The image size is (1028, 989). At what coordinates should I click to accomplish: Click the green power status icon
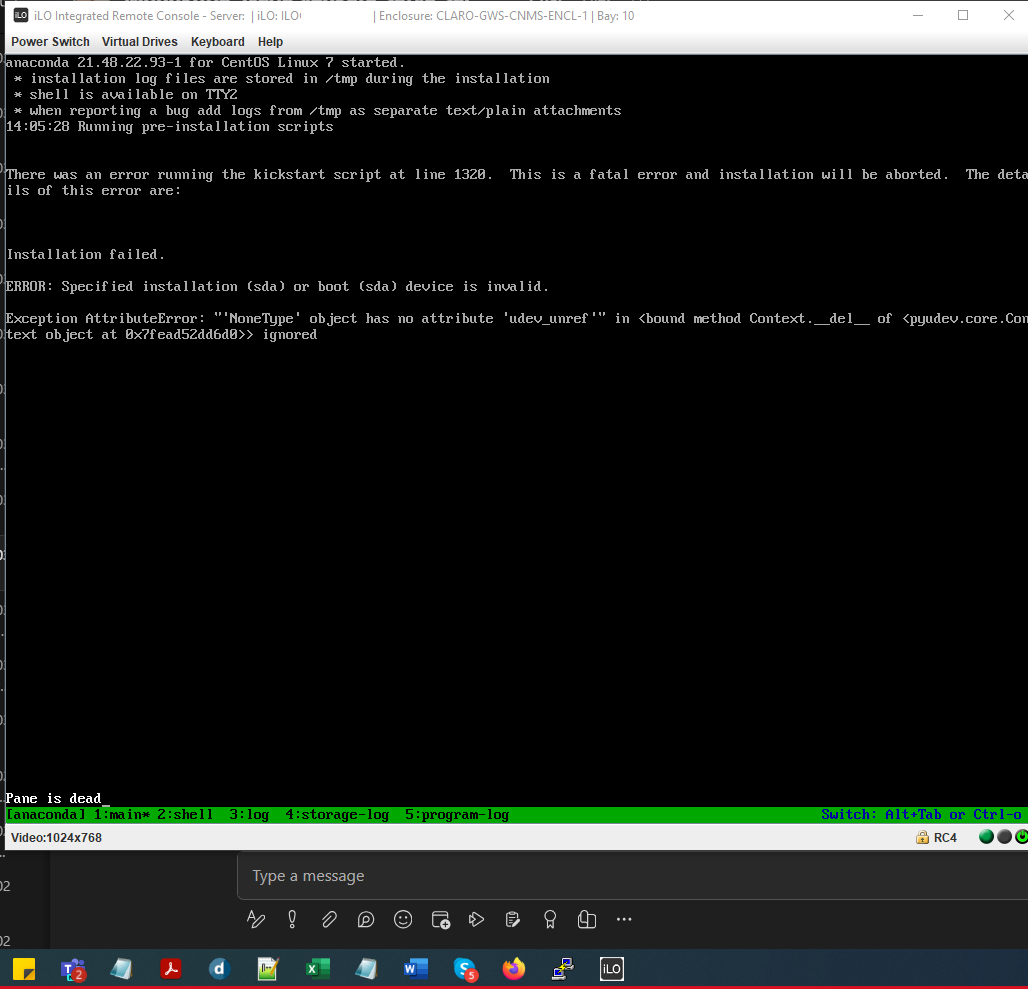tap(1021, 837)
